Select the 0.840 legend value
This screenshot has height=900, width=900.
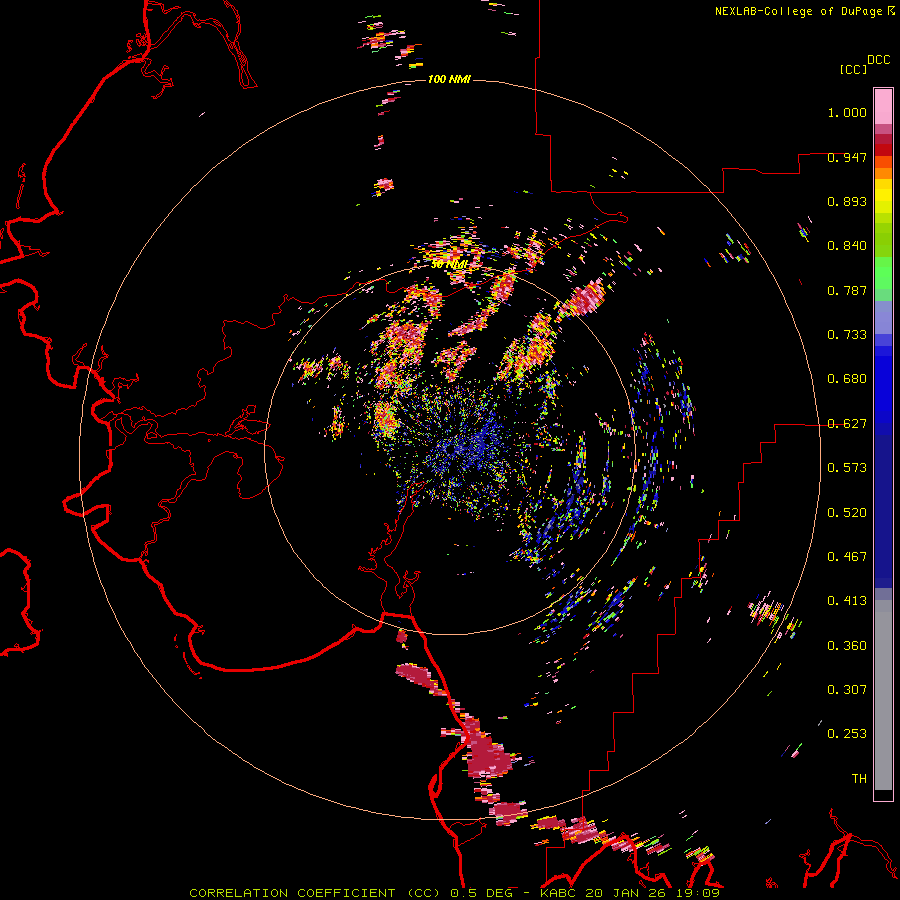847,246
